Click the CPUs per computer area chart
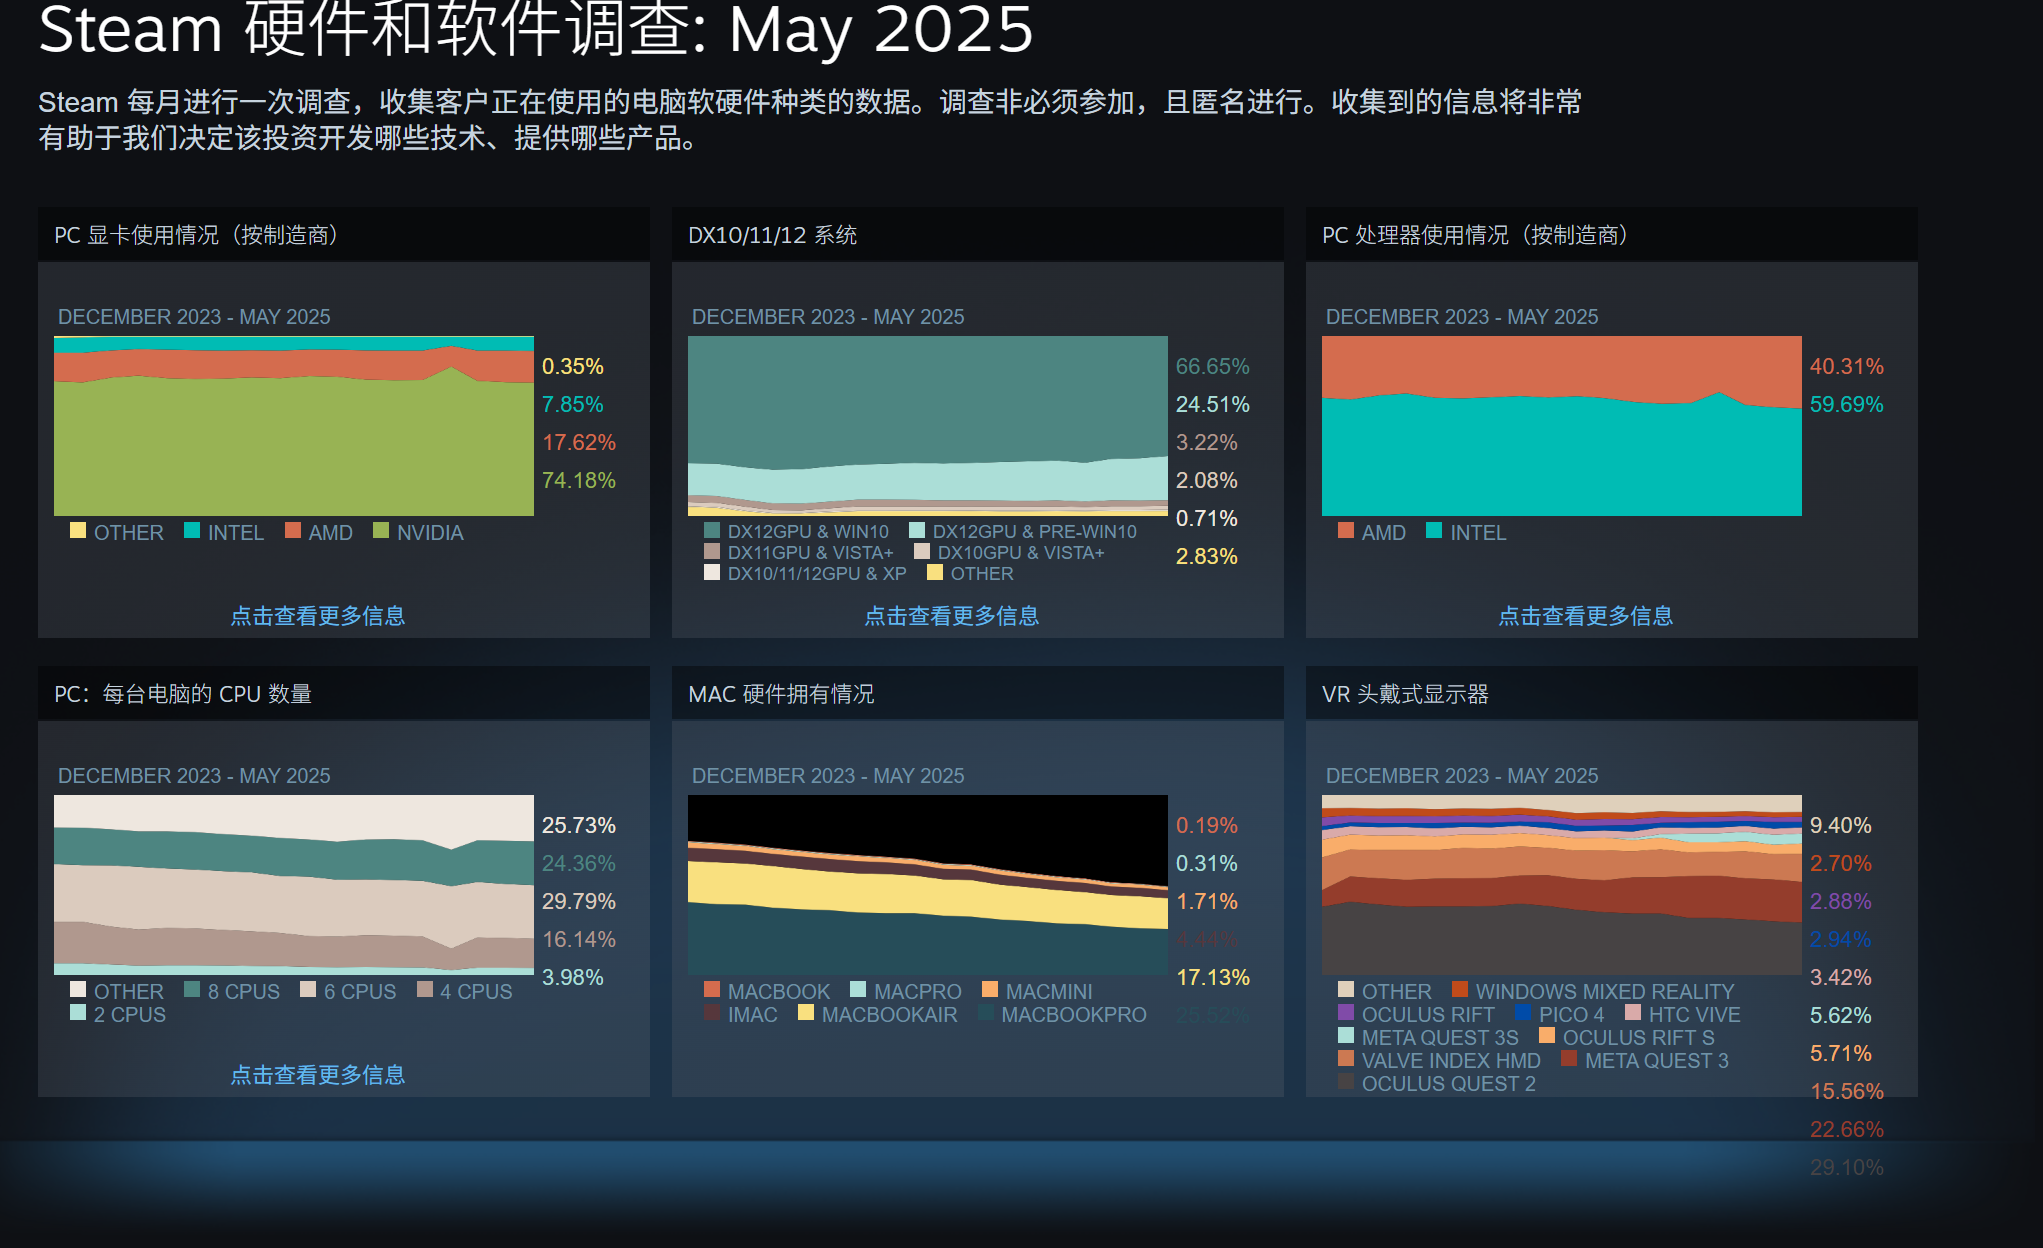The width and height of the screenshot is (2043, 1248). coord(294,885)
